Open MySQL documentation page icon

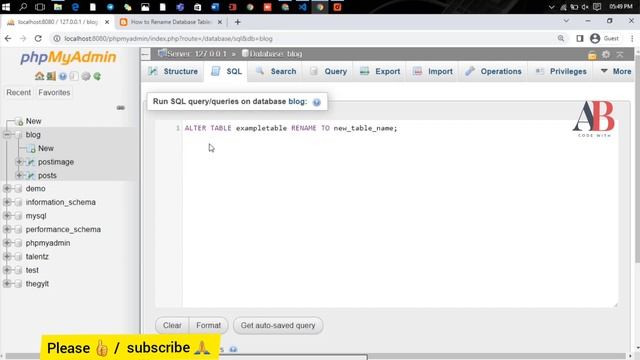pos(74,76)
